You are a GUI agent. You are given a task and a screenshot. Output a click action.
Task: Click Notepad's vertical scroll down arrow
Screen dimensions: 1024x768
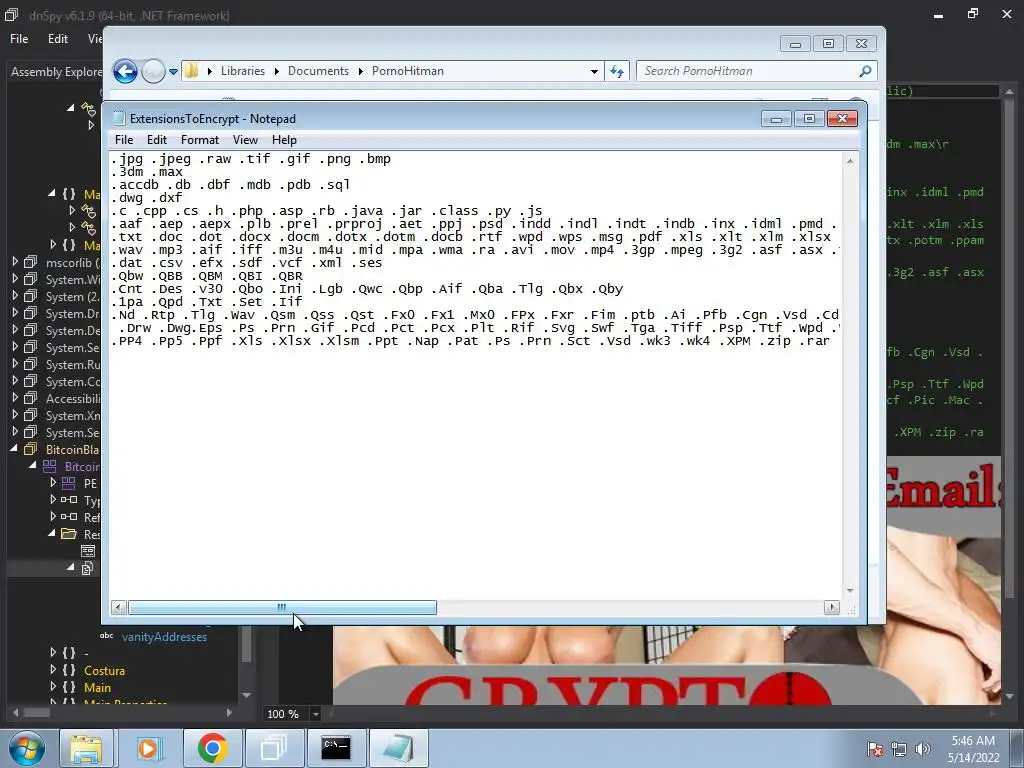(850, 590)
